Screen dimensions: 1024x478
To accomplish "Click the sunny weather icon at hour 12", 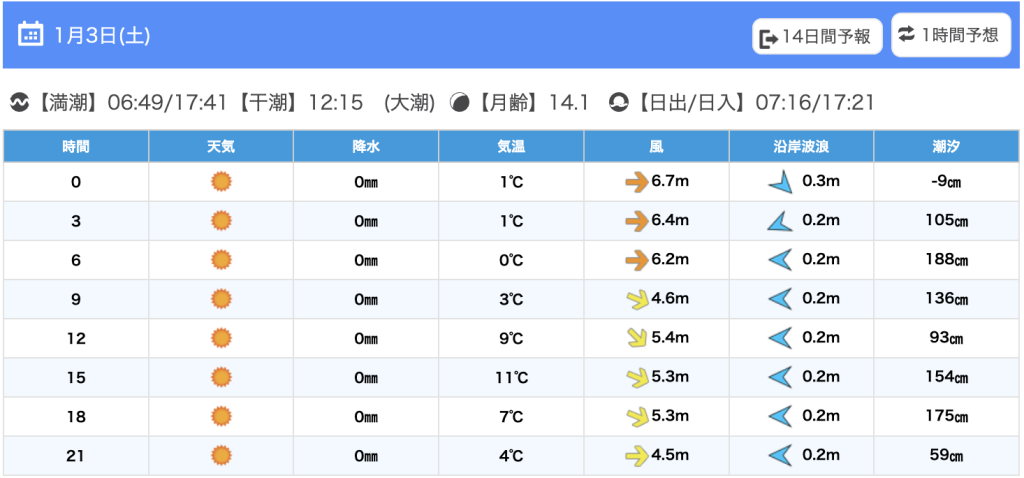I will tap(221, 338).
